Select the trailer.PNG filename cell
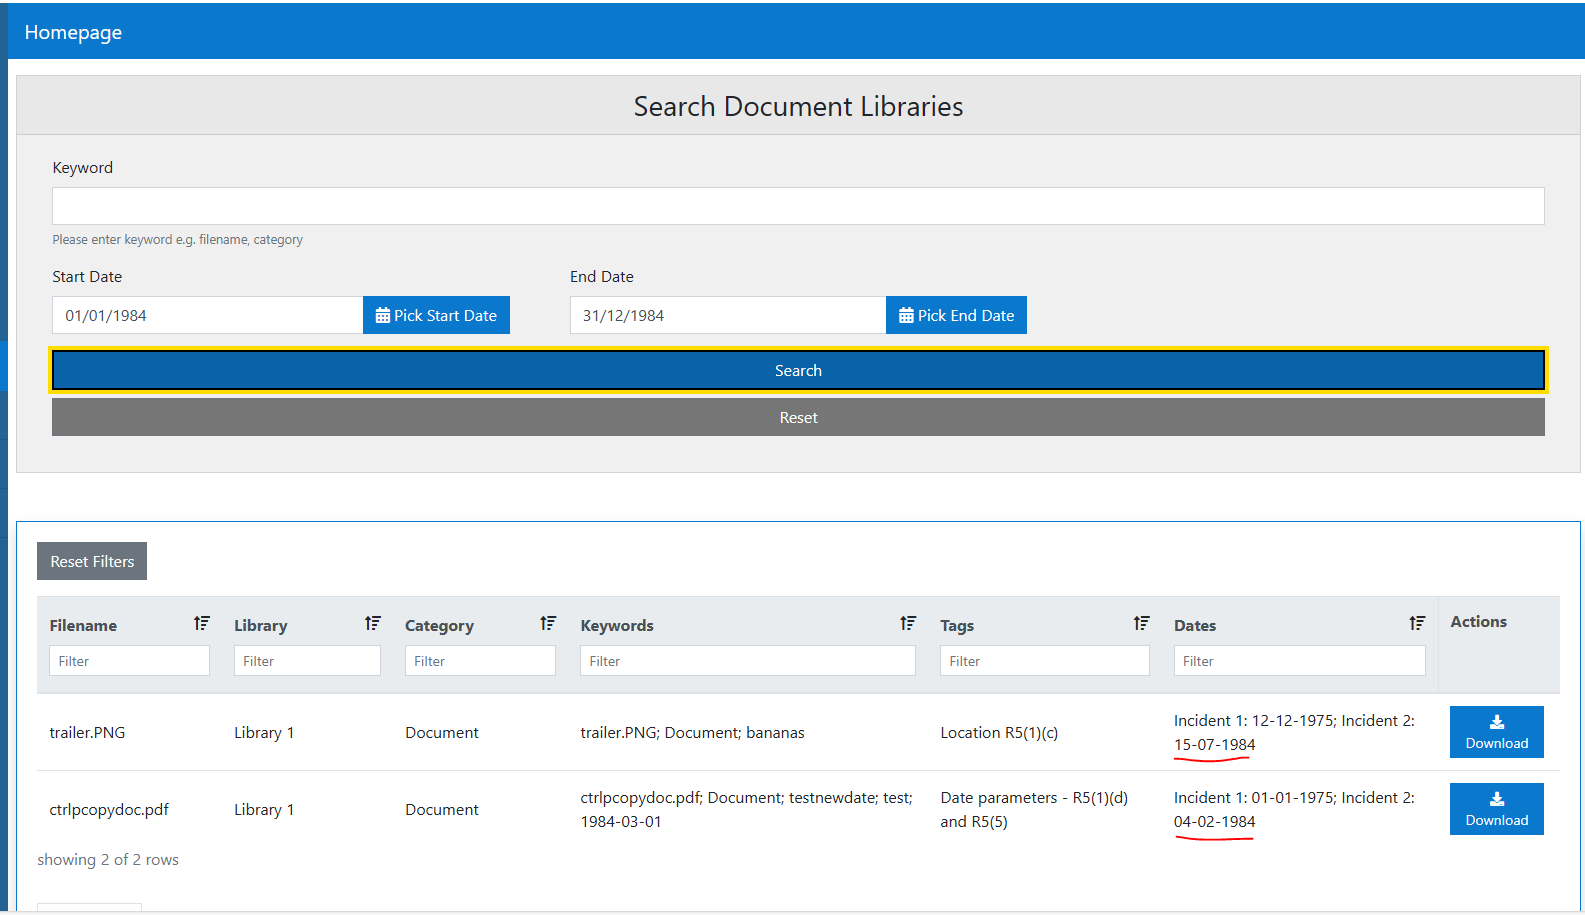 (x=87, y=732)
